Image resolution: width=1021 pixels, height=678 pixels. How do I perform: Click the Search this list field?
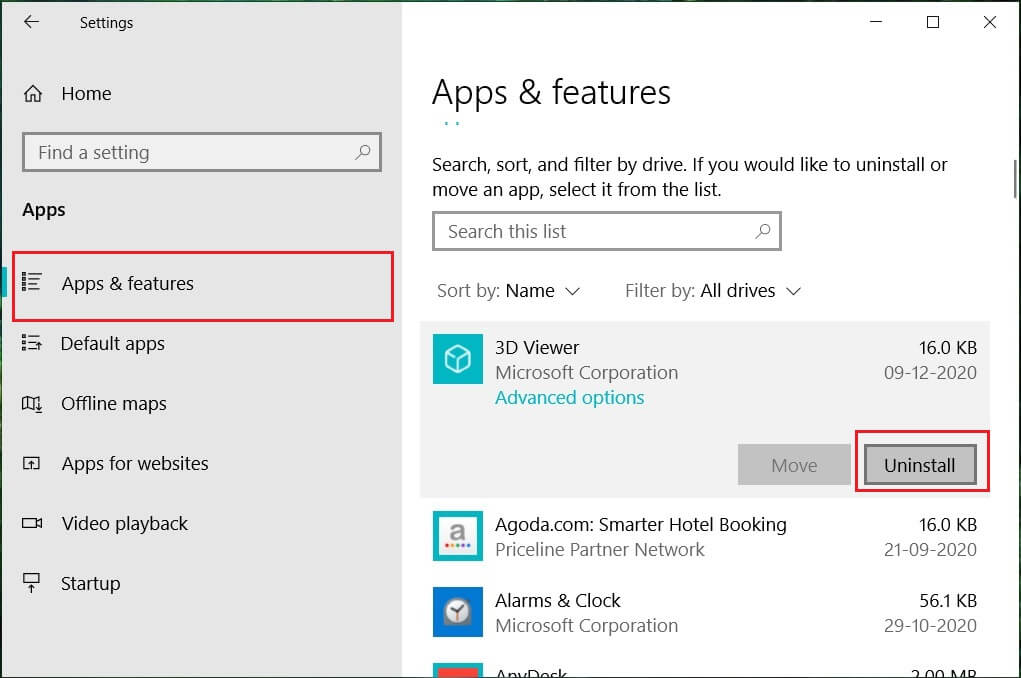pyautogui.click(x=595, y=232)
